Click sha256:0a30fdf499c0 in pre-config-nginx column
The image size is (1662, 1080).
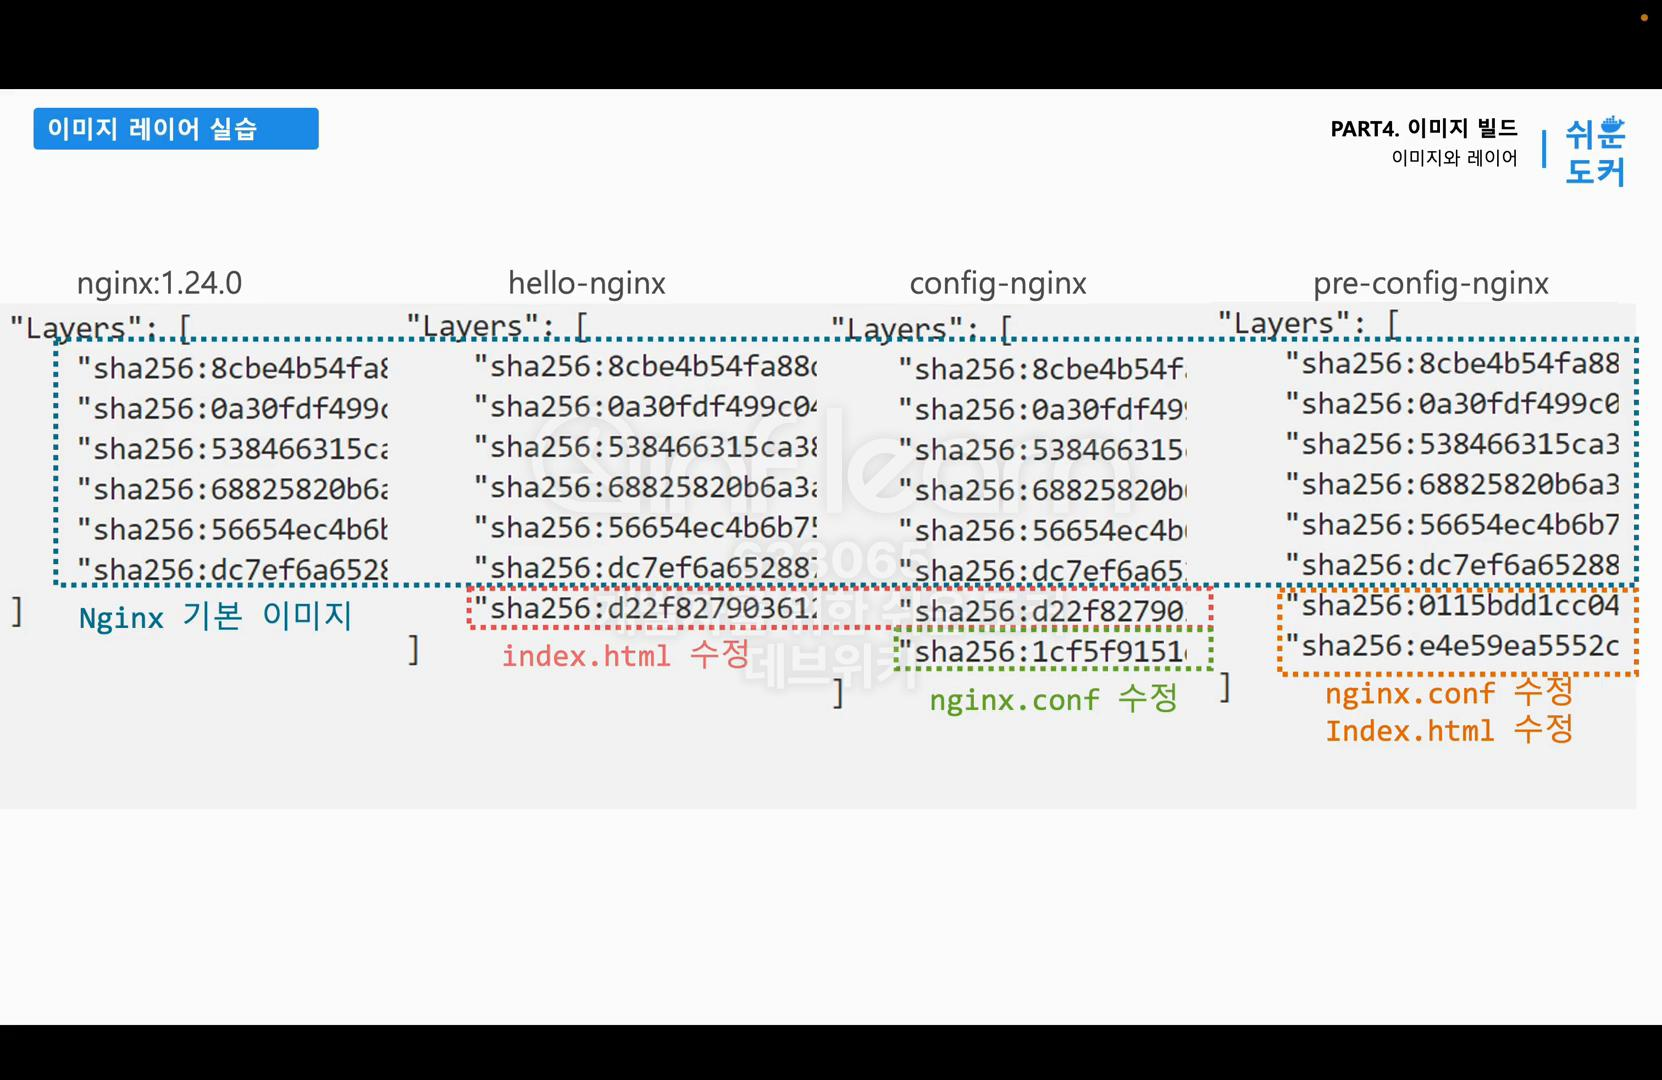tap(1453, 404)
